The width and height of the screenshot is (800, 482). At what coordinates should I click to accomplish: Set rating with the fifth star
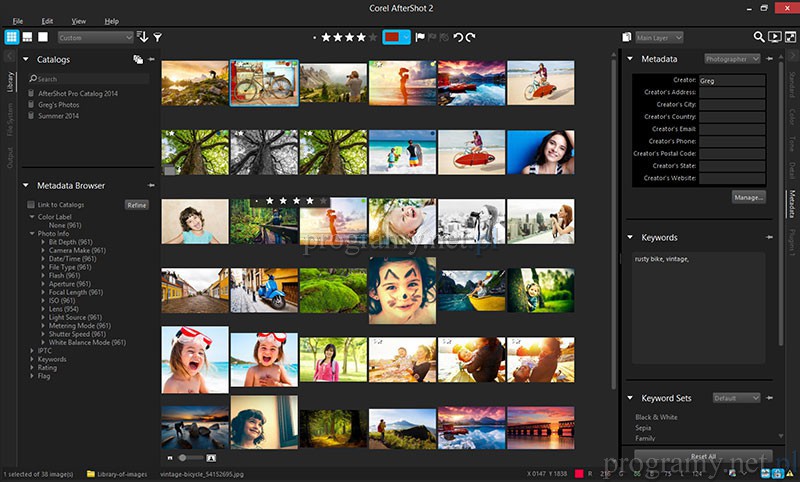point(373,37)
